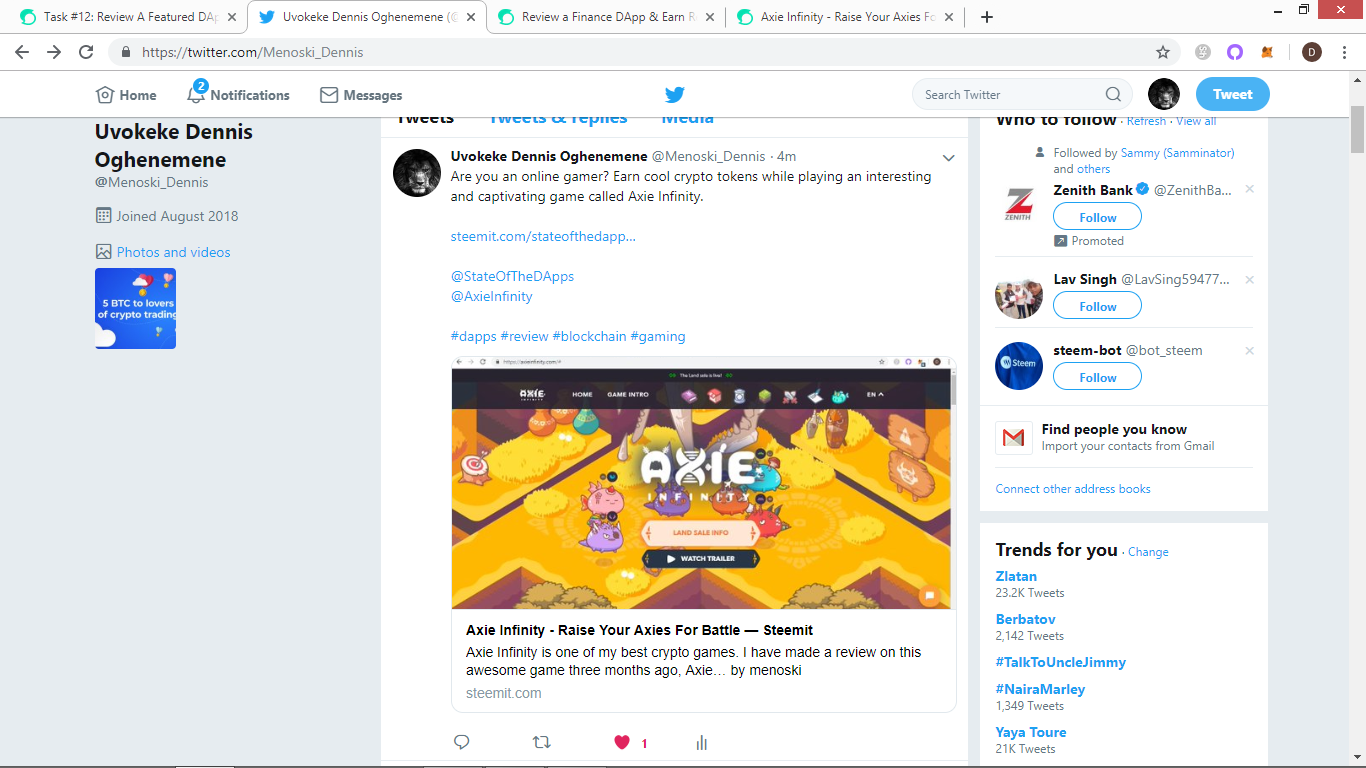Open Notifications
The height and width of the screenshot is (768, 1366).
(x=238, y=95)
